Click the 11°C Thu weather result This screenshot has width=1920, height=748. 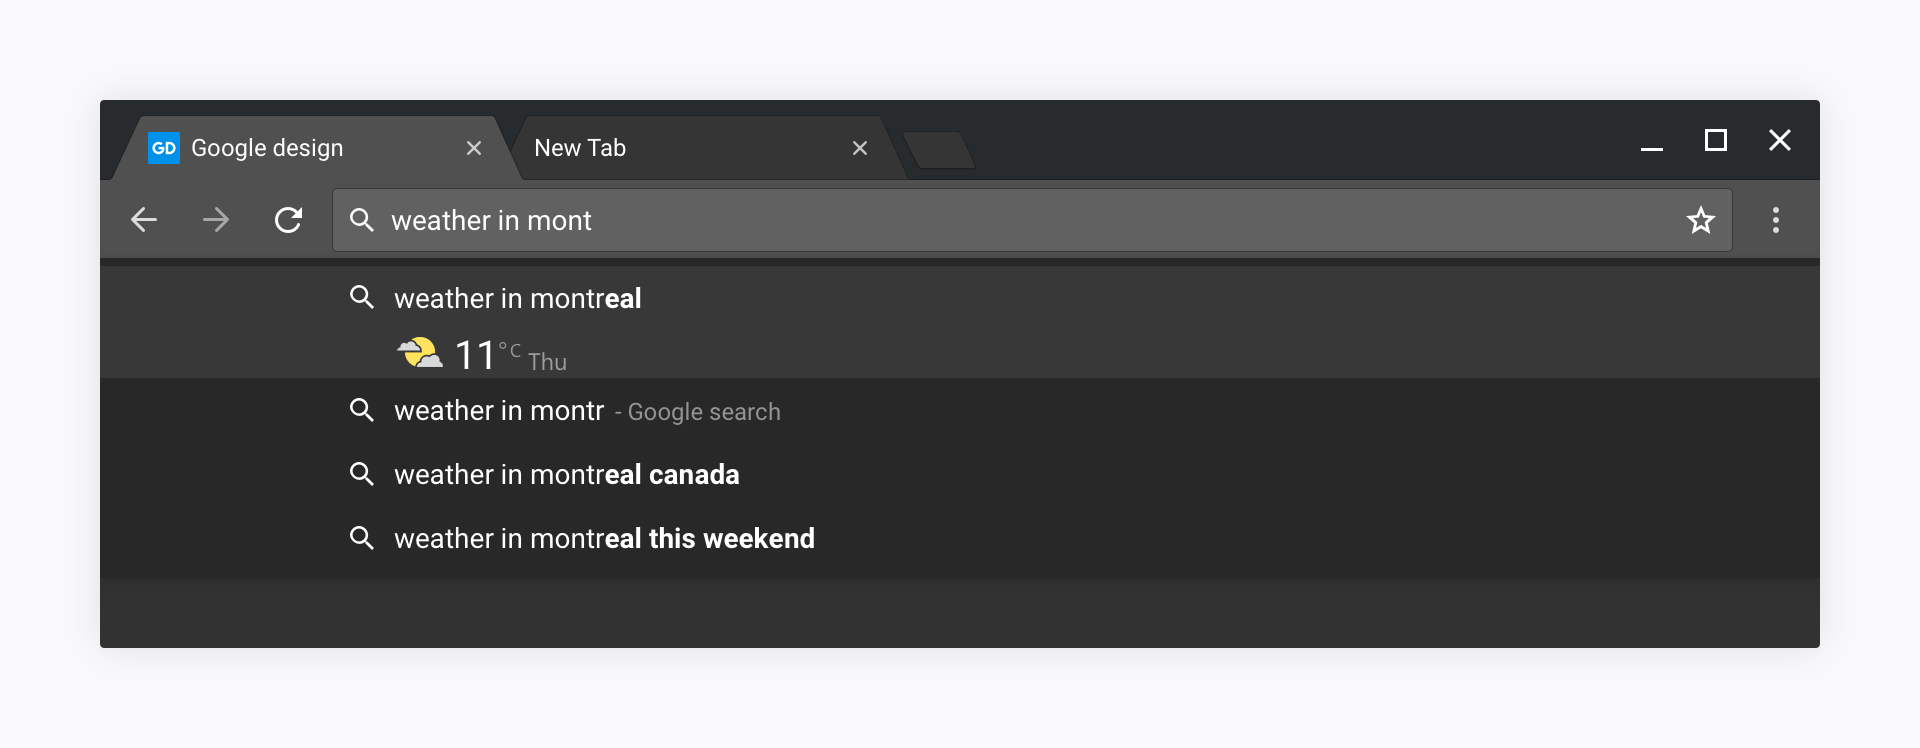coord(510,356)
